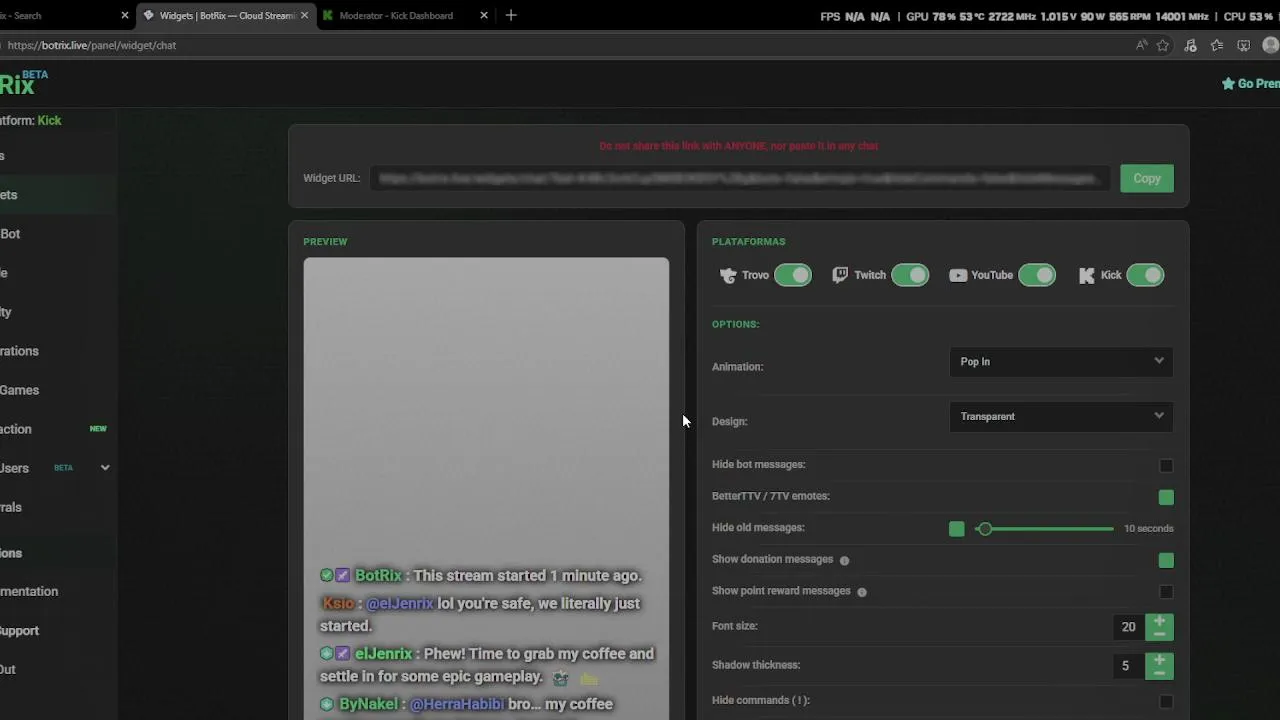Uncheck the Show donation messages checkbox
Screen dimensions: 1280x720
pos(1166,560)
